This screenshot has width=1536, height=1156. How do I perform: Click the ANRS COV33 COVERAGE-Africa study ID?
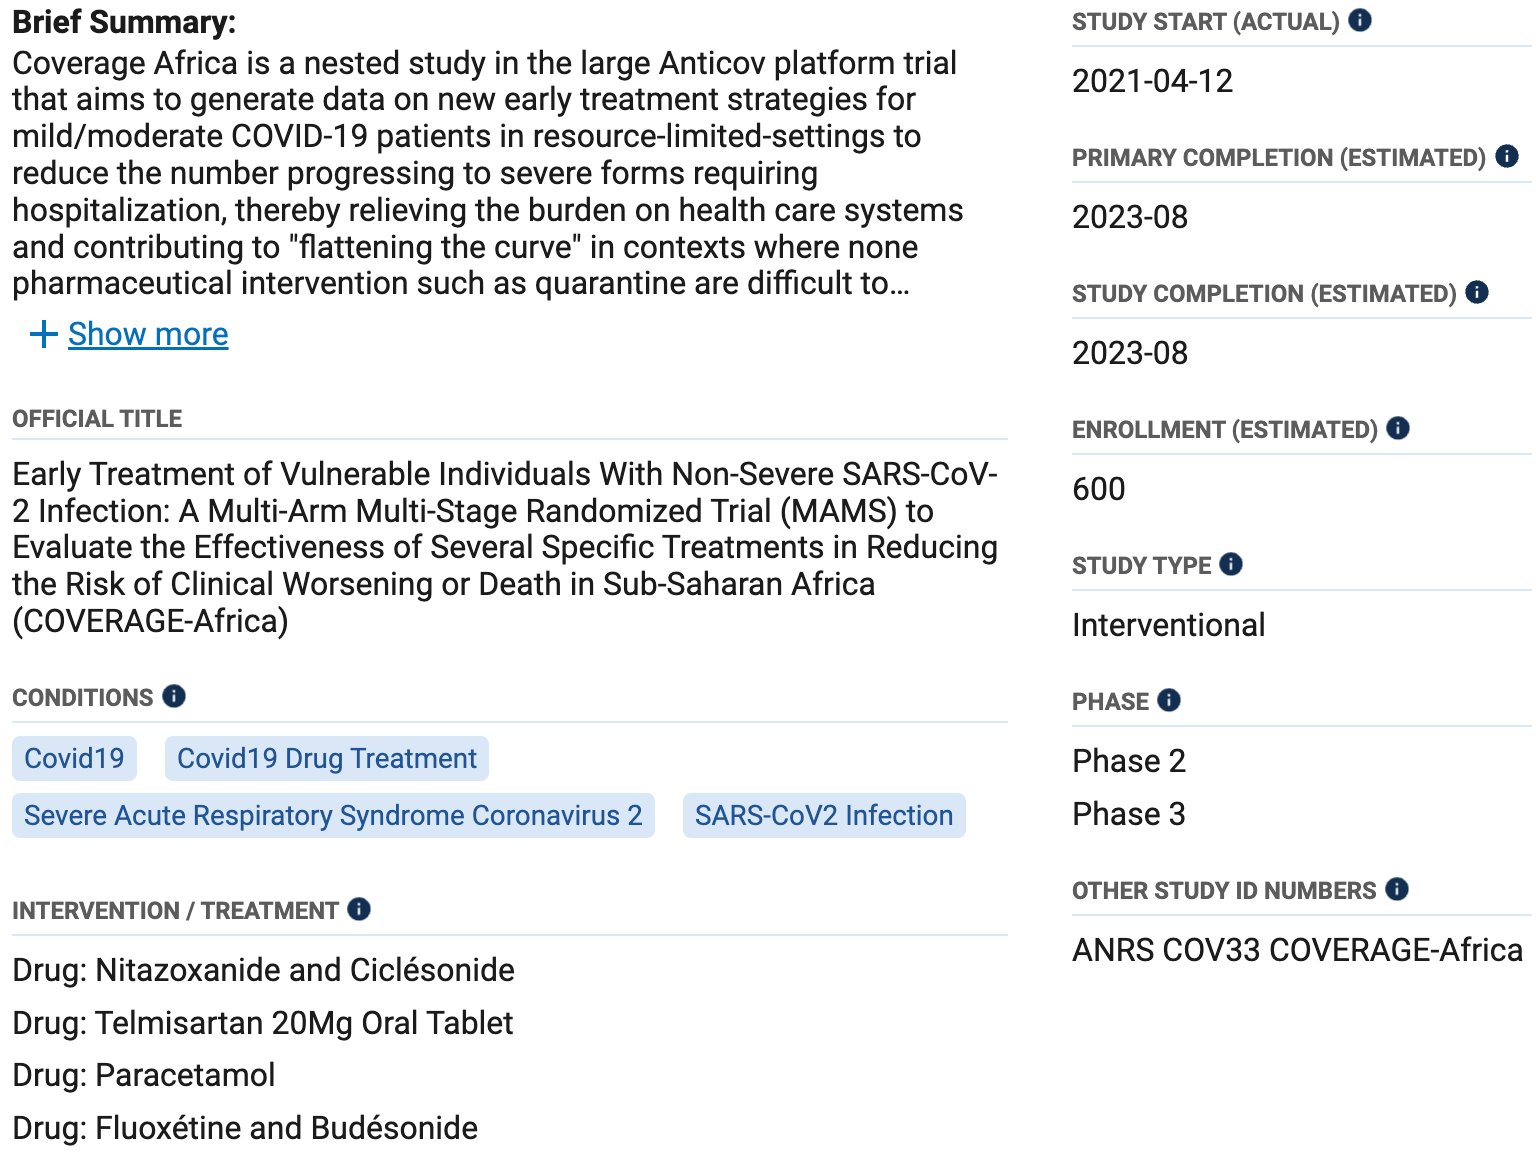click(x=1297, y=949)
